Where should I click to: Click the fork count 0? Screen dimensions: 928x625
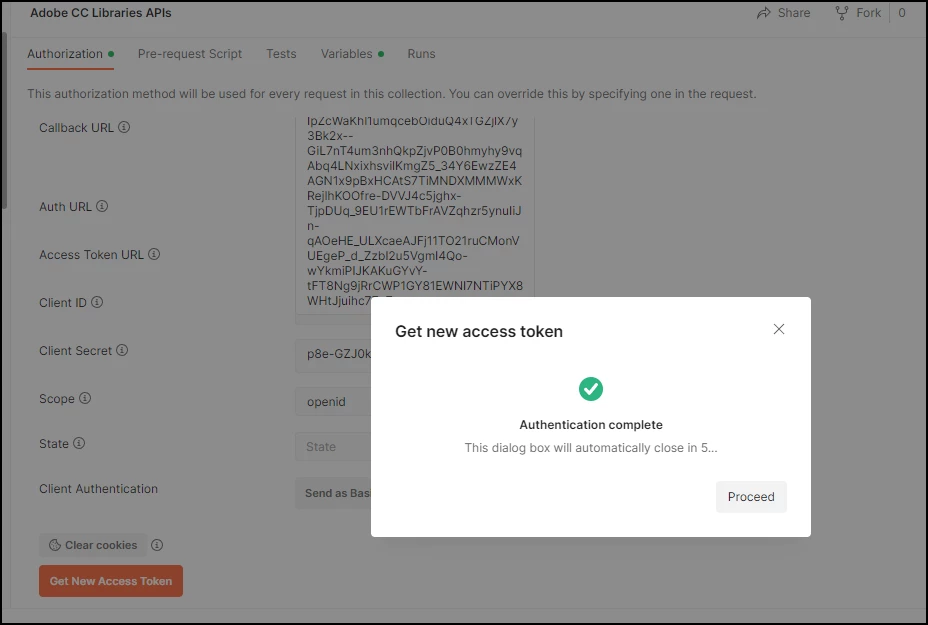(x=902, y=13)
